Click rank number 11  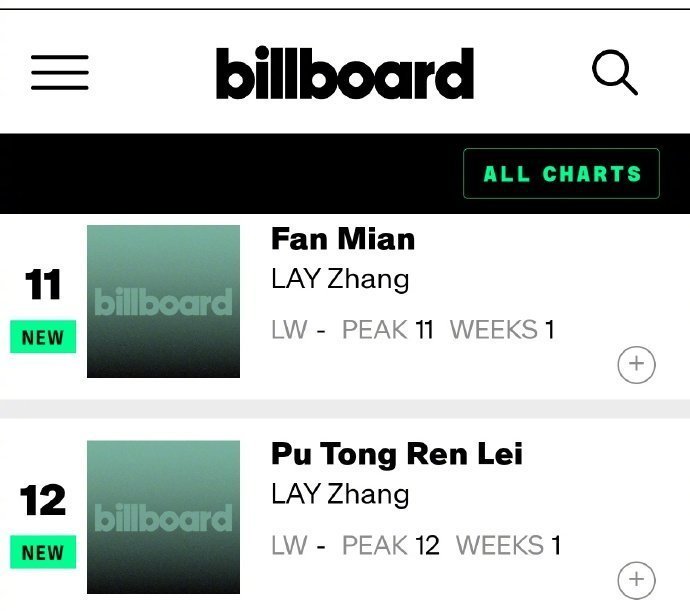pos(43,285)
